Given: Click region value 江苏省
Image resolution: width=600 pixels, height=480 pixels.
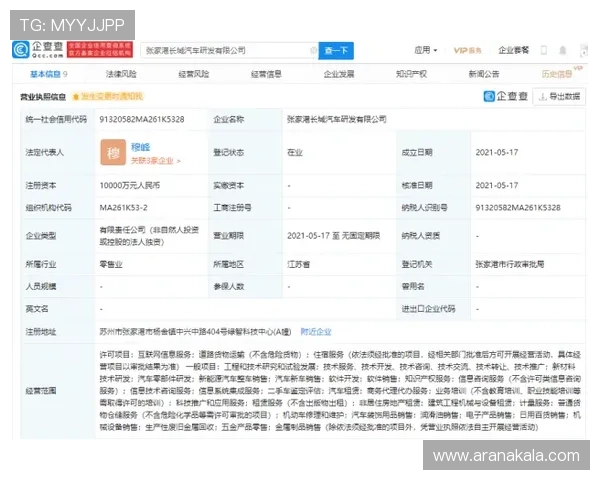Looking at the screenshot, I should (298, 264).
